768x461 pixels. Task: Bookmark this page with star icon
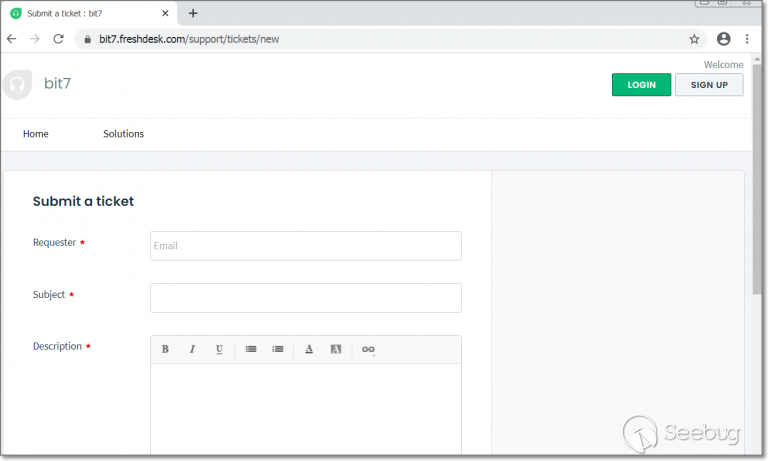[694, 39]
